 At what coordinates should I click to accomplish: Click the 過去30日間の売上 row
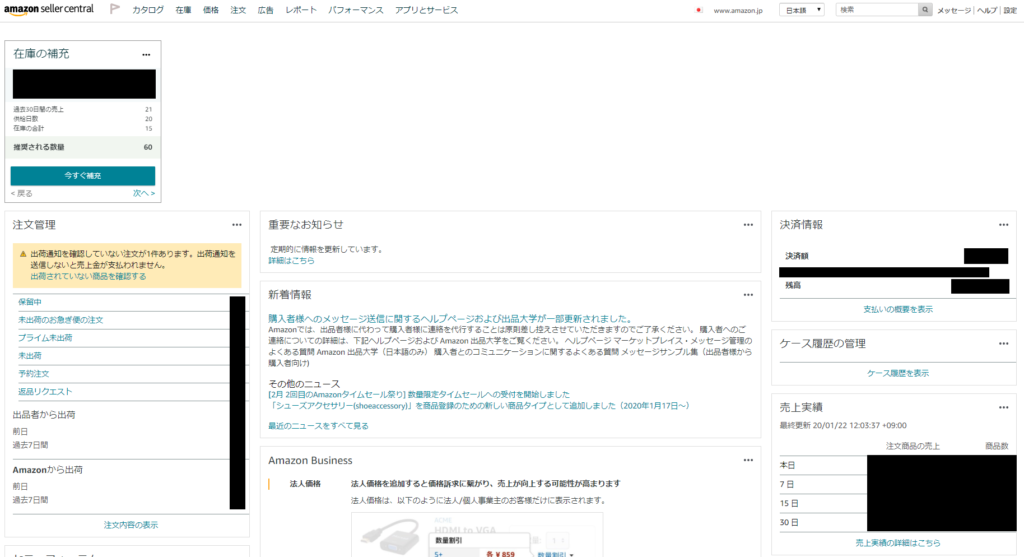coord(83,109)
